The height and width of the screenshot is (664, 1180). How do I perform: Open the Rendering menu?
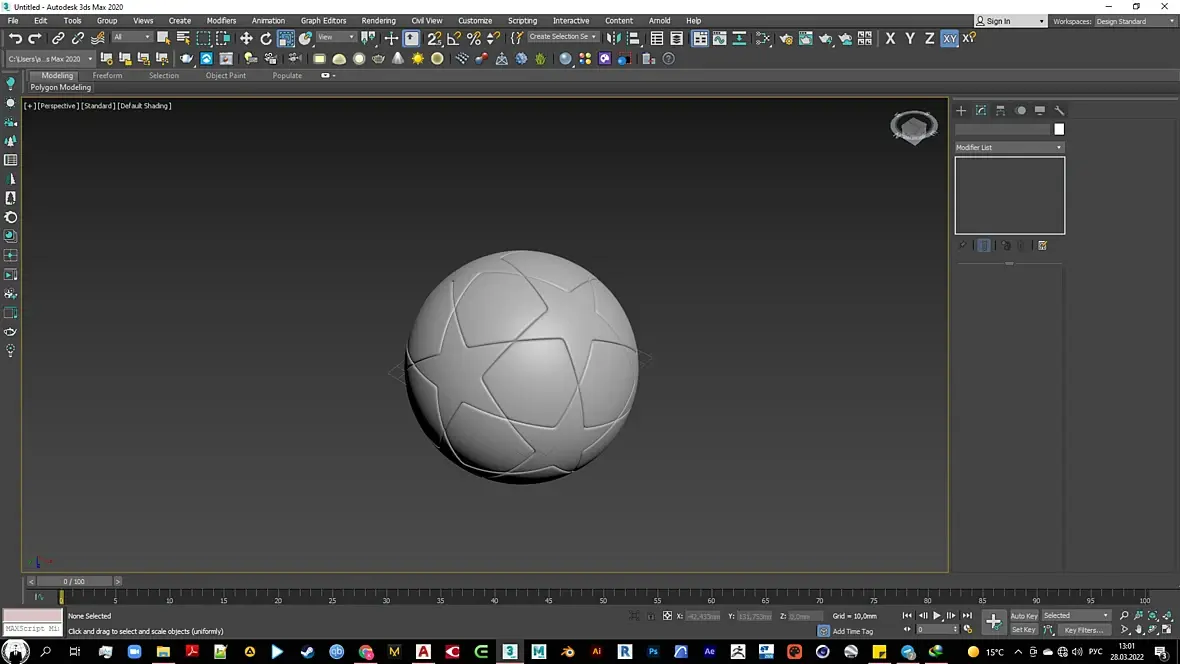click(378, 20)
